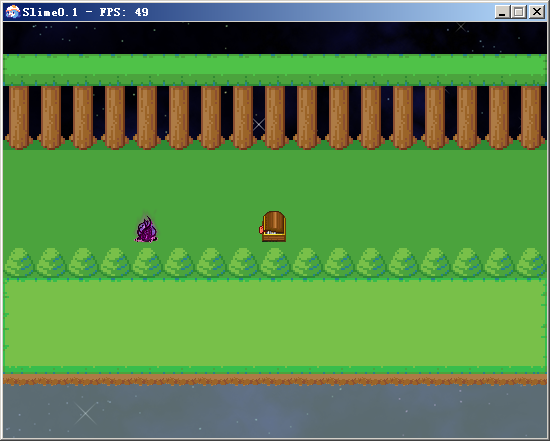Click dark grass between slime and chest
550x441 pixels.
[x=209, y=228]
